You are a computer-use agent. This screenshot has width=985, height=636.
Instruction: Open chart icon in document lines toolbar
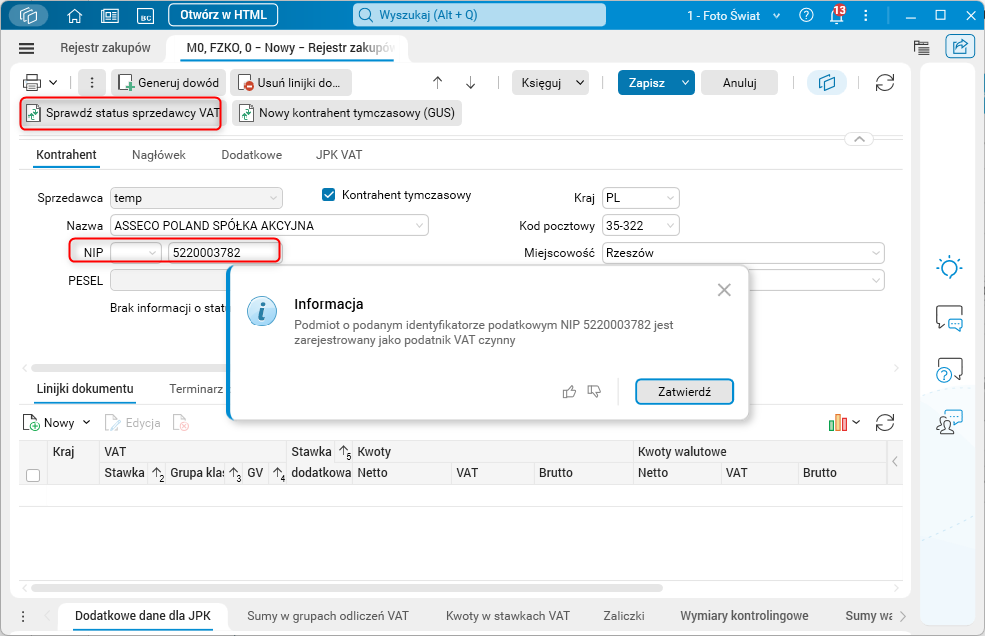point(837,423)
